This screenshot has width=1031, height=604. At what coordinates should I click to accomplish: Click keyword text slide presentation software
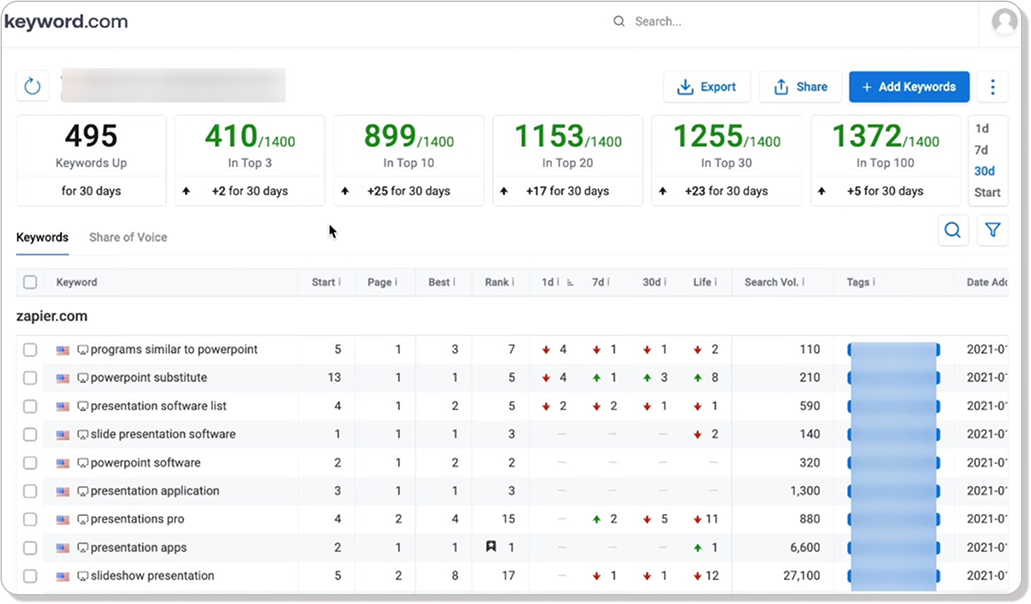click(163, 434)
